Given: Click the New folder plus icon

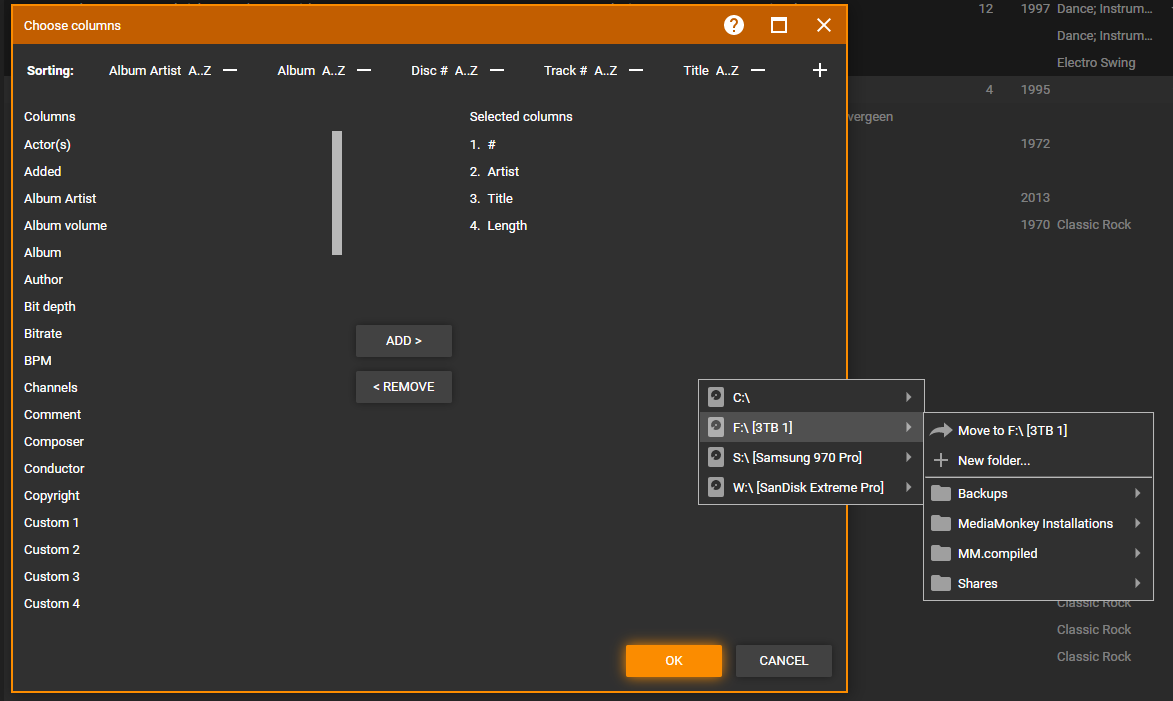Looking at the screenshot, I should [x=940, y=461].
